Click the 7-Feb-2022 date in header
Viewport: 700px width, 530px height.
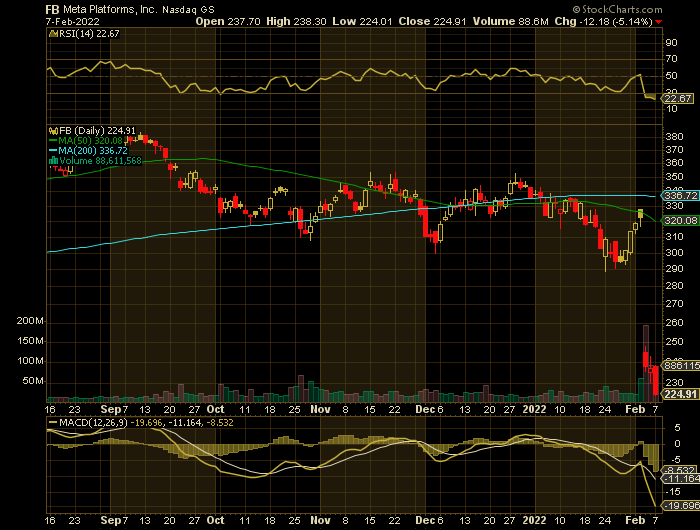click(x=72, y=21)
